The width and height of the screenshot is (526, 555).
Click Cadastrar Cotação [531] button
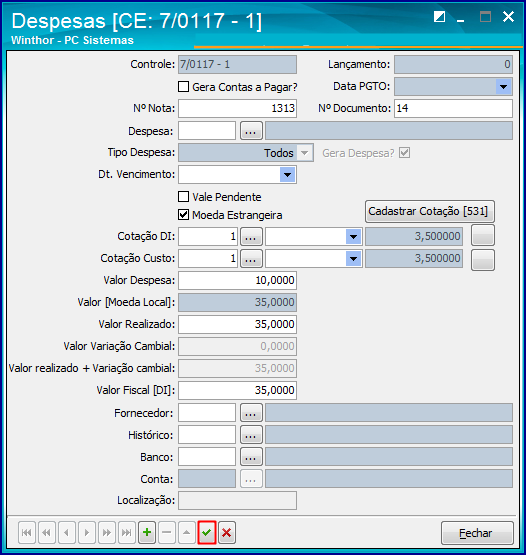click(x=430, y=211)
